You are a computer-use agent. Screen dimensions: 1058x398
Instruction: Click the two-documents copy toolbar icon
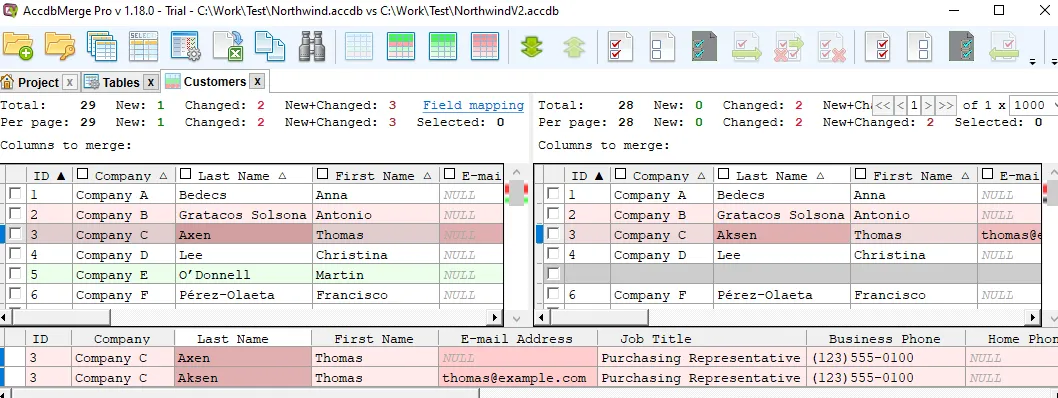click(269, 46)
